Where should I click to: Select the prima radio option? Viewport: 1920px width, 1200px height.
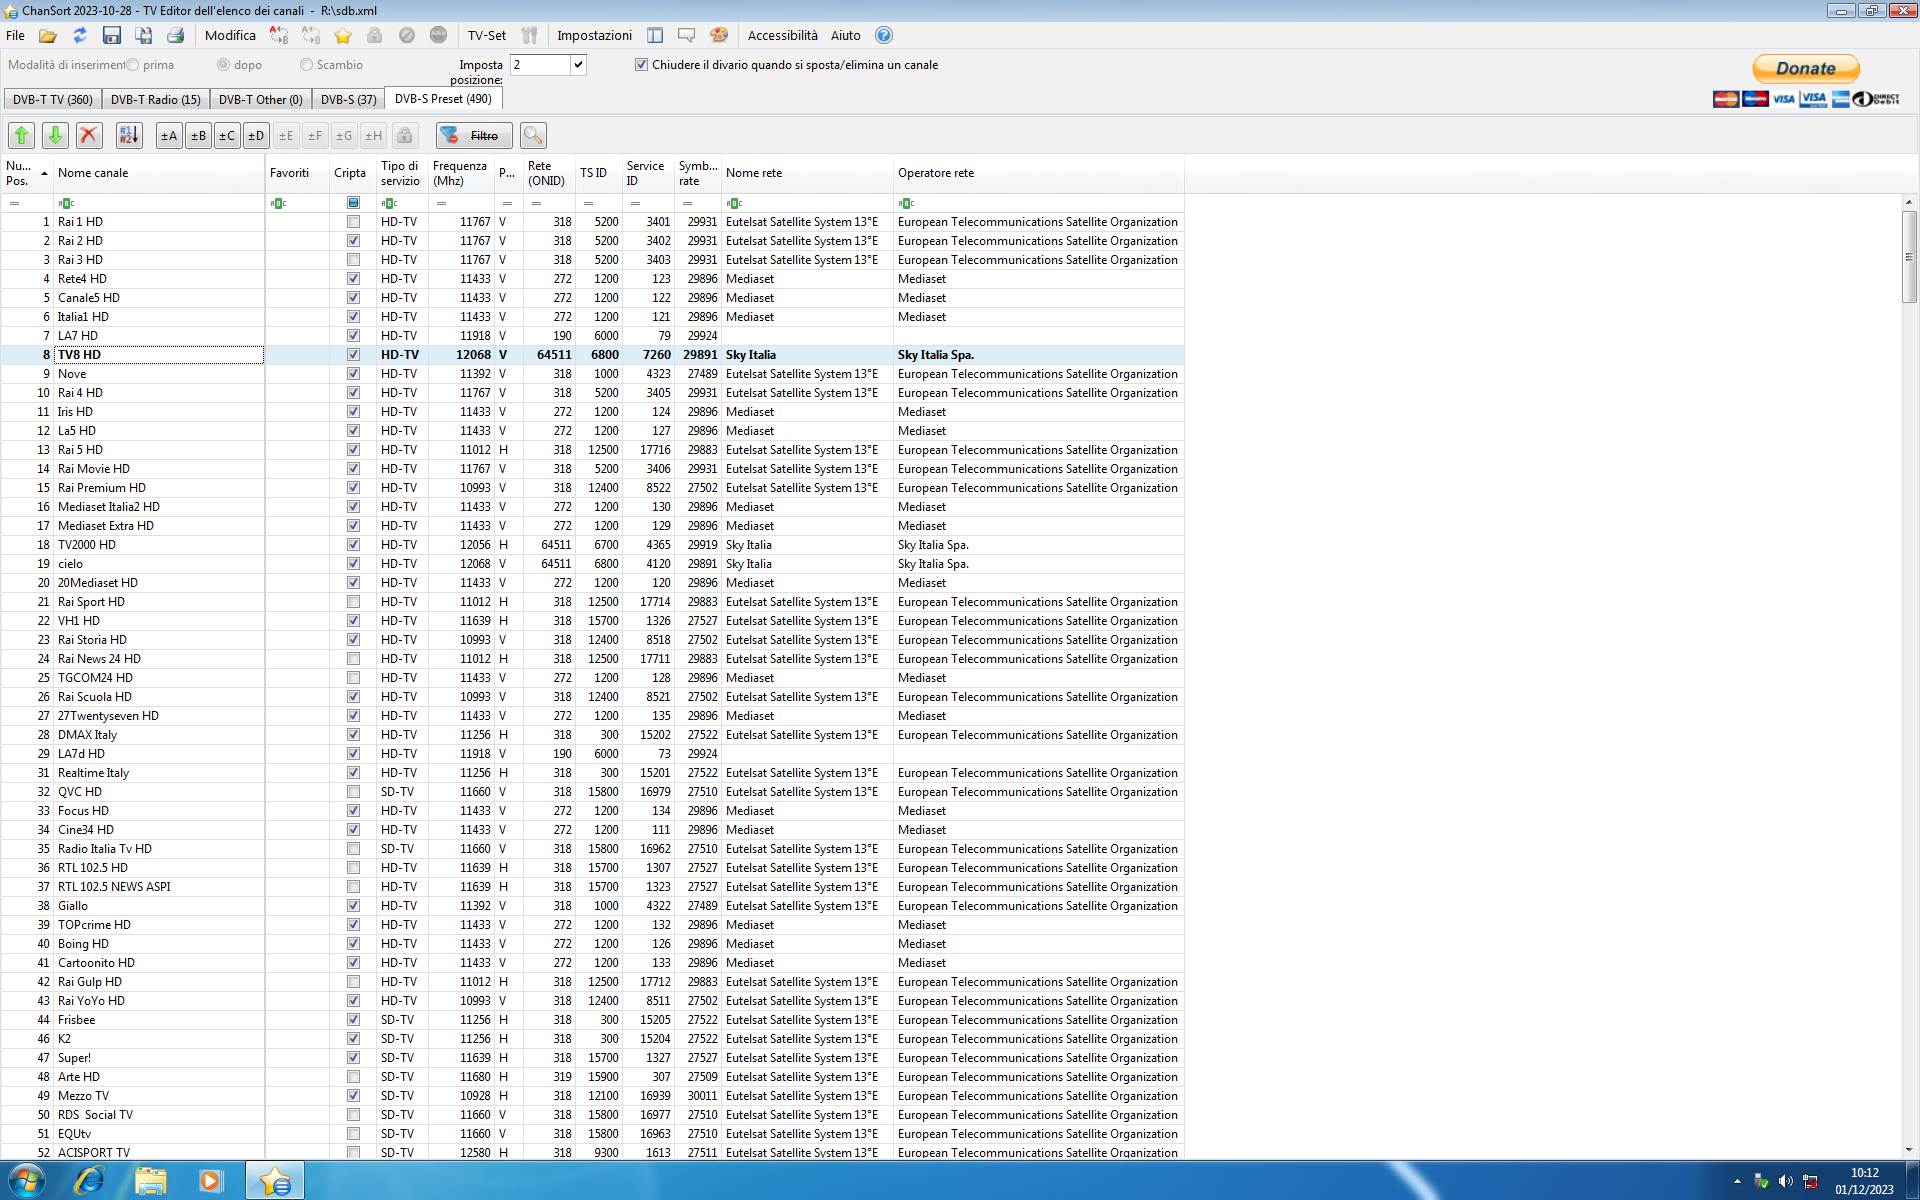[132, 64]
